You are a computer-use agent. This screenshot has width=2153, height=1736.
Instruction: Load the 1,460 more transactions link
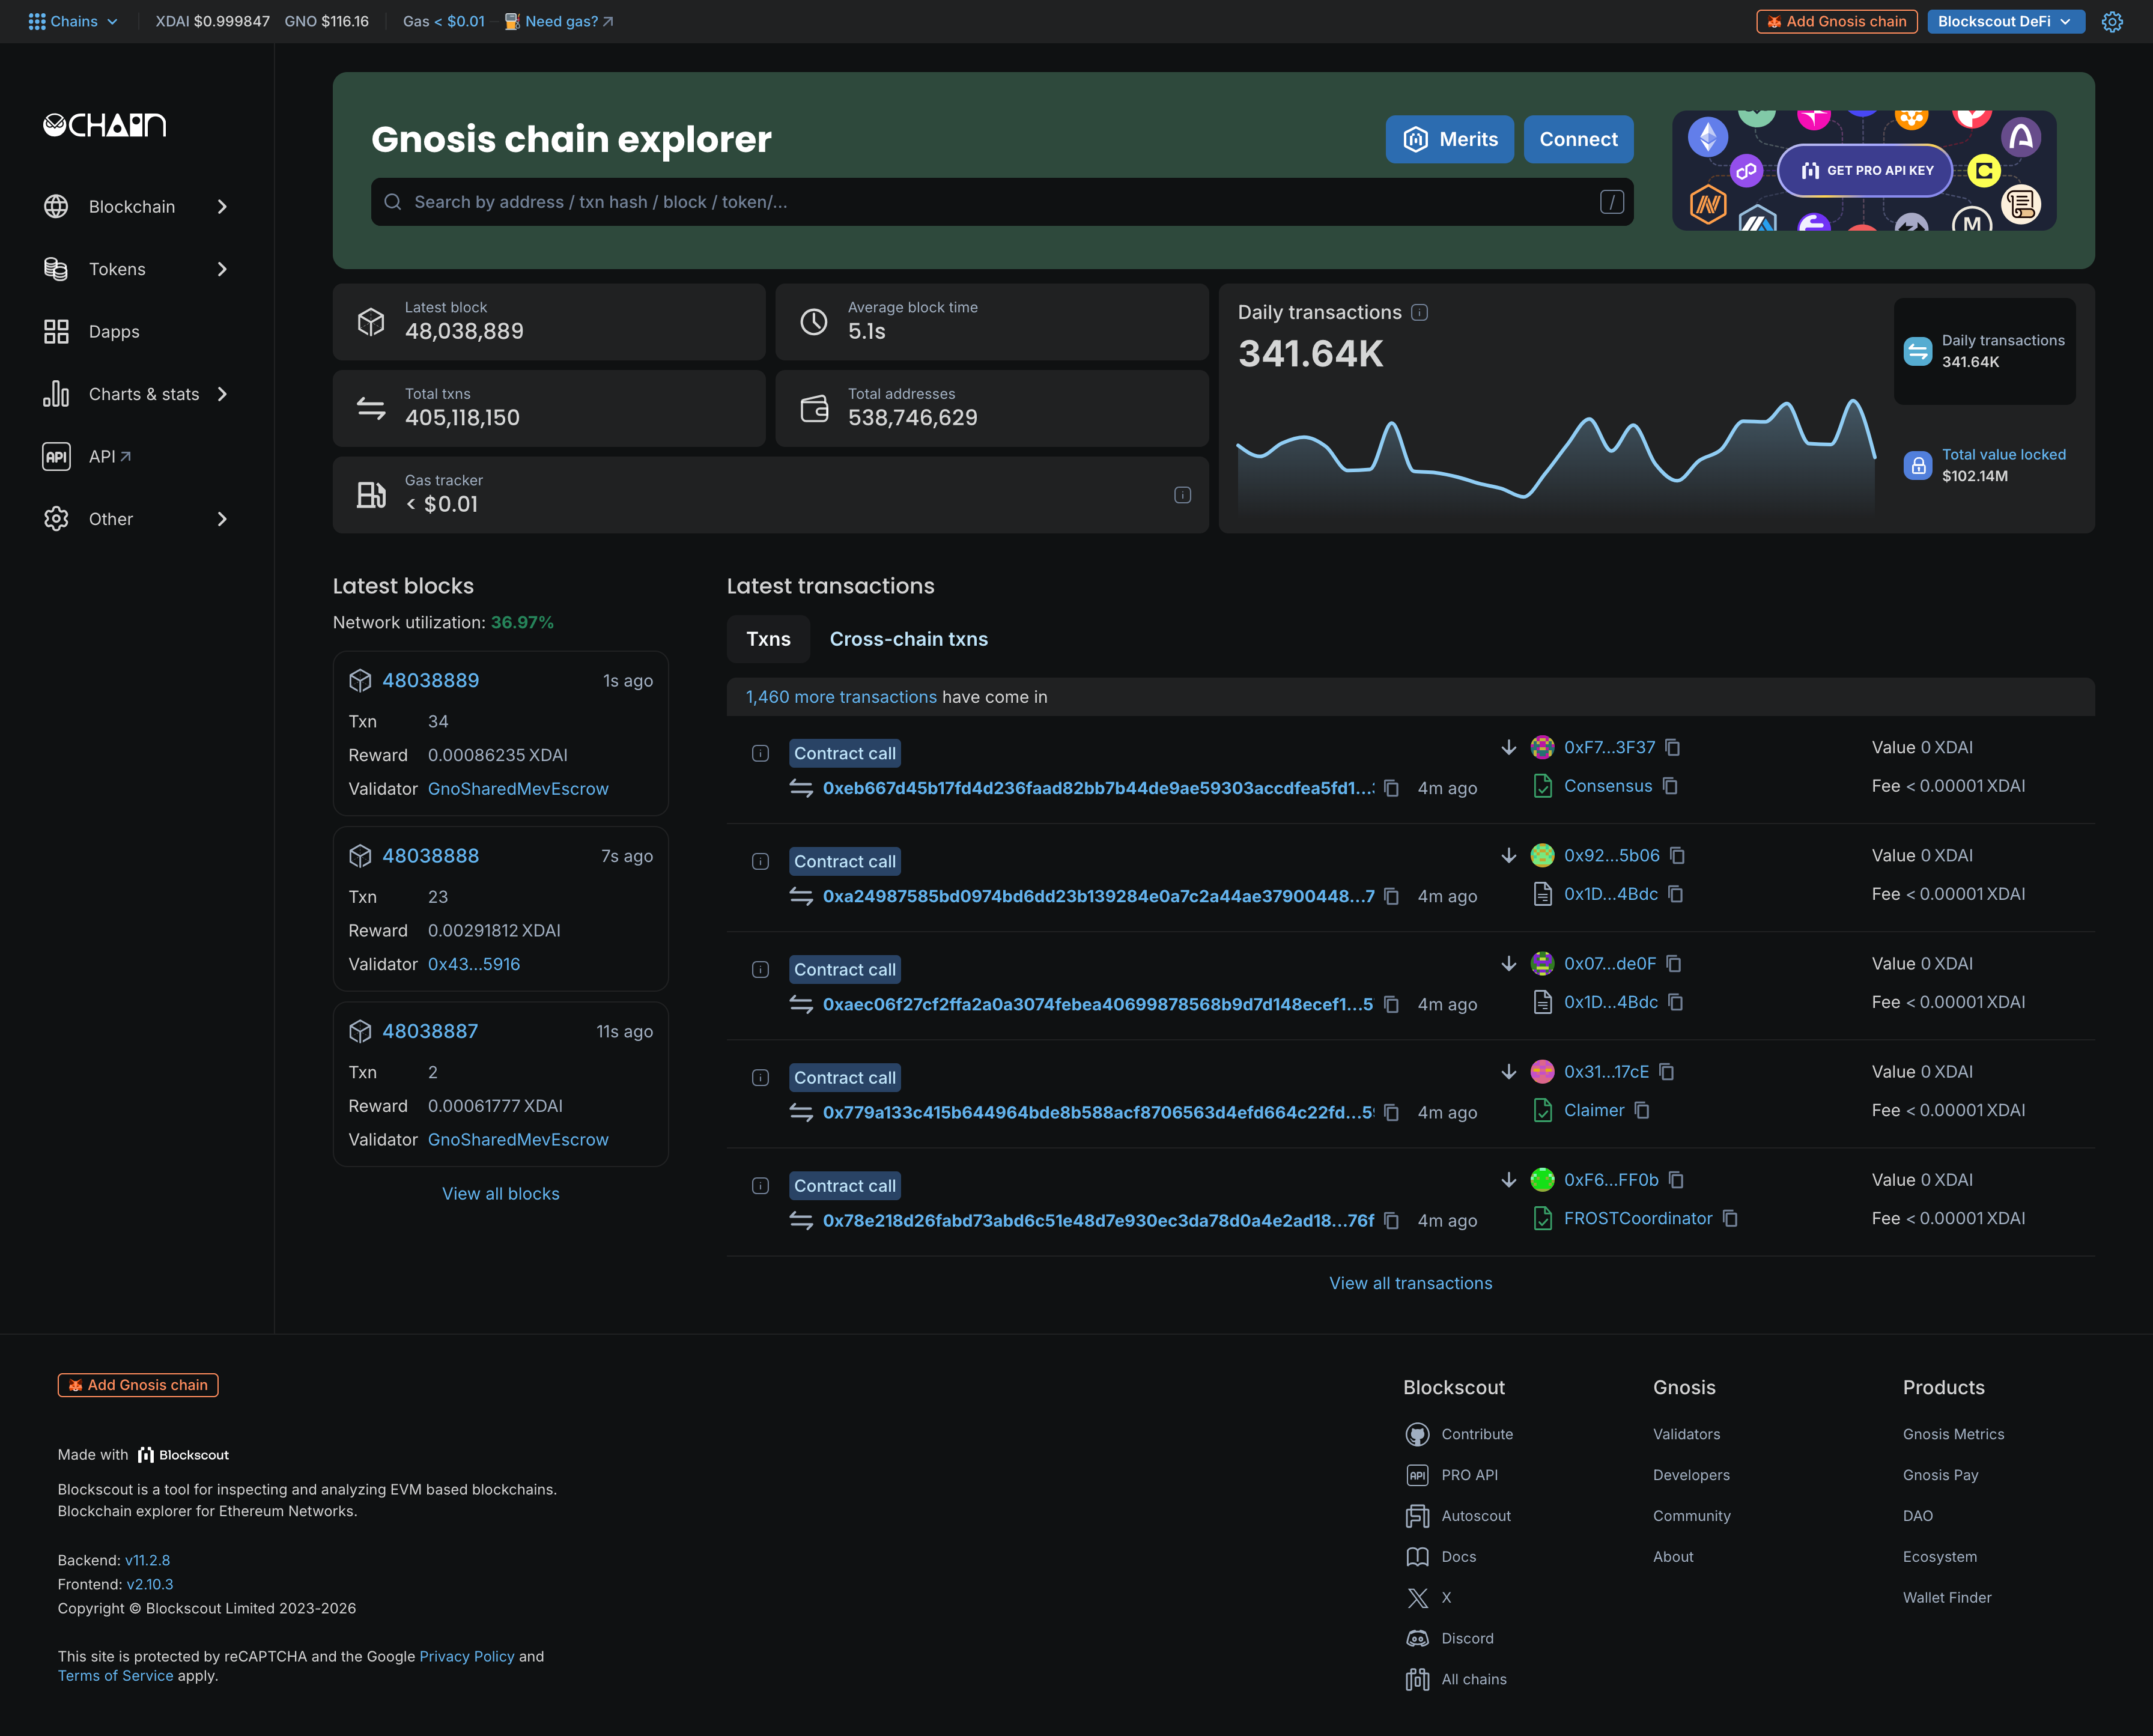841,697
